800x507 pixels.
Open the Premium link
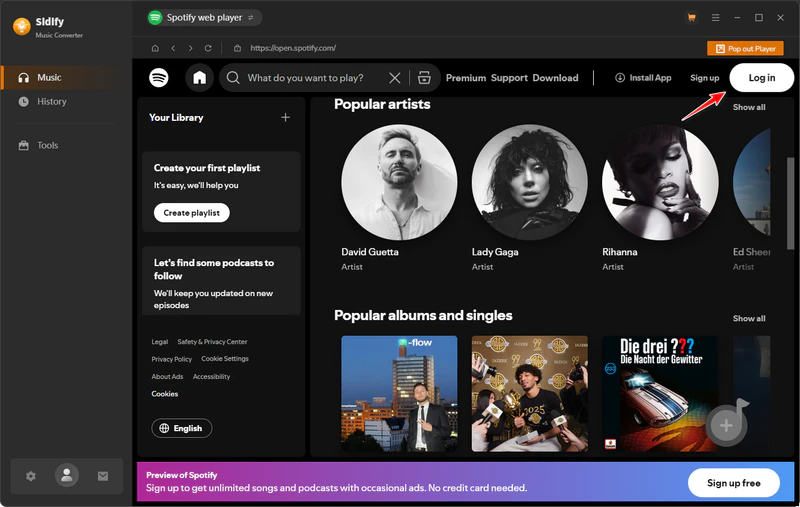tap(466, 78)
